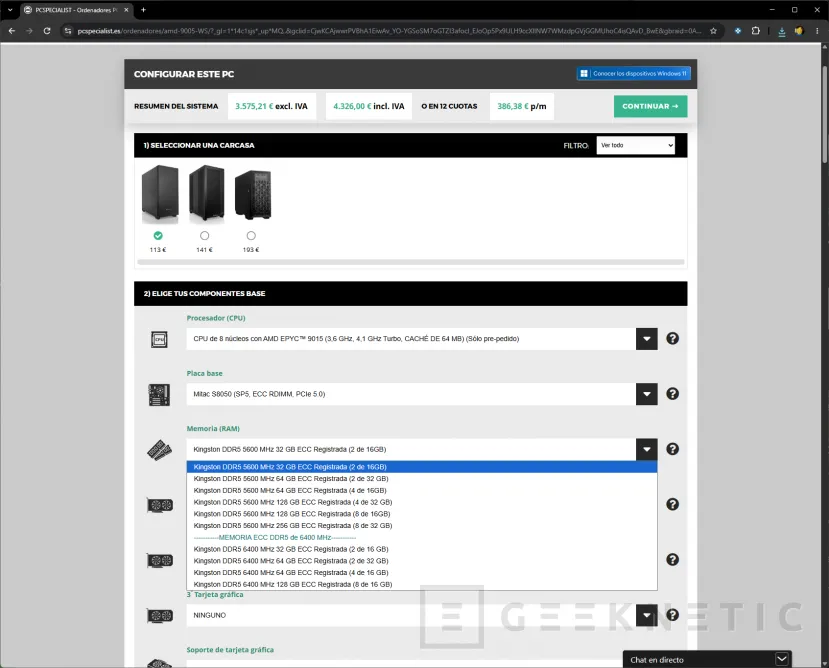Click the CONTINUAR button

coord(650,106)
